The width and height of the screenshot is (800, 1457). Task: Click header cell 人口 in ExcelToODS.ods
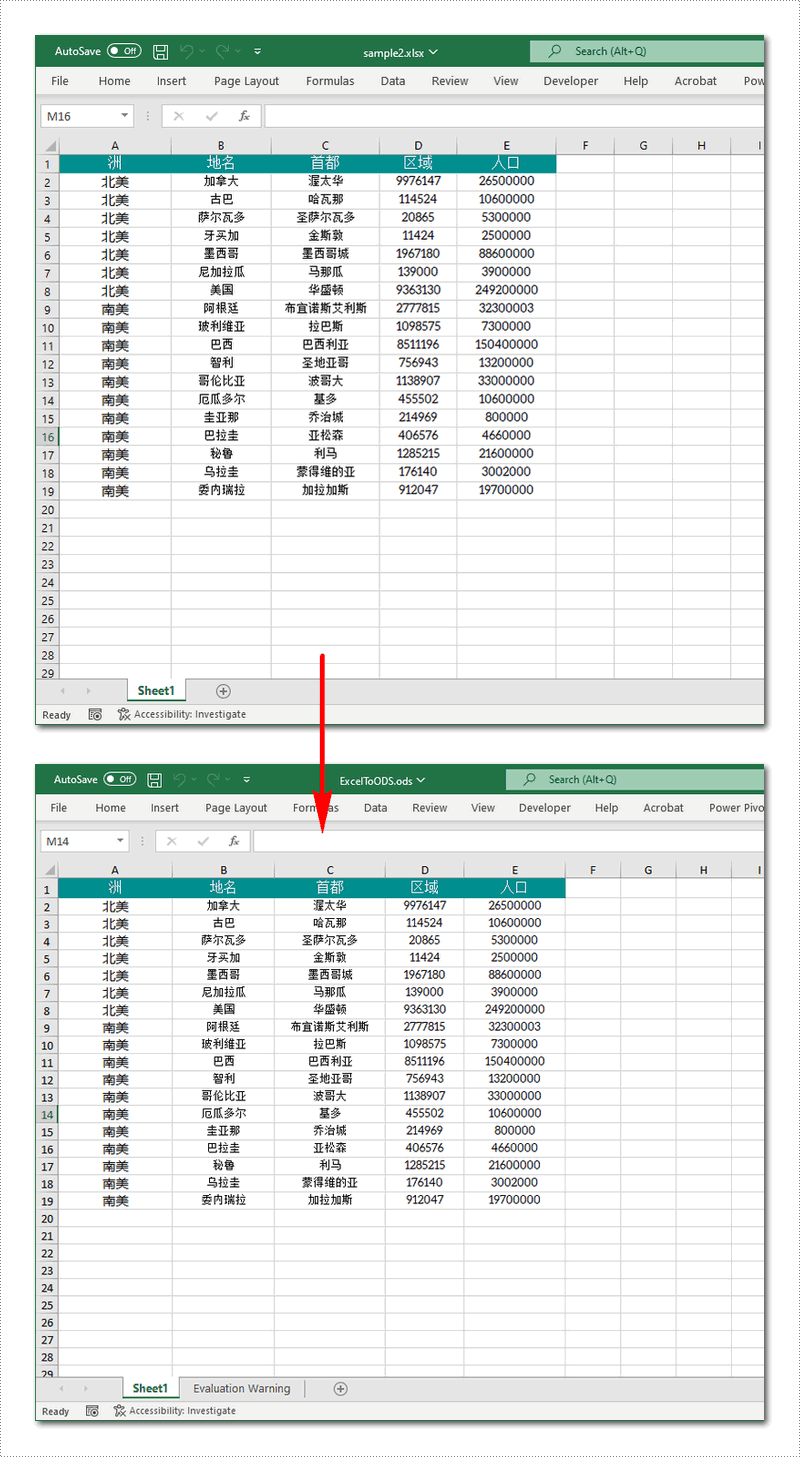coord(514,887)
